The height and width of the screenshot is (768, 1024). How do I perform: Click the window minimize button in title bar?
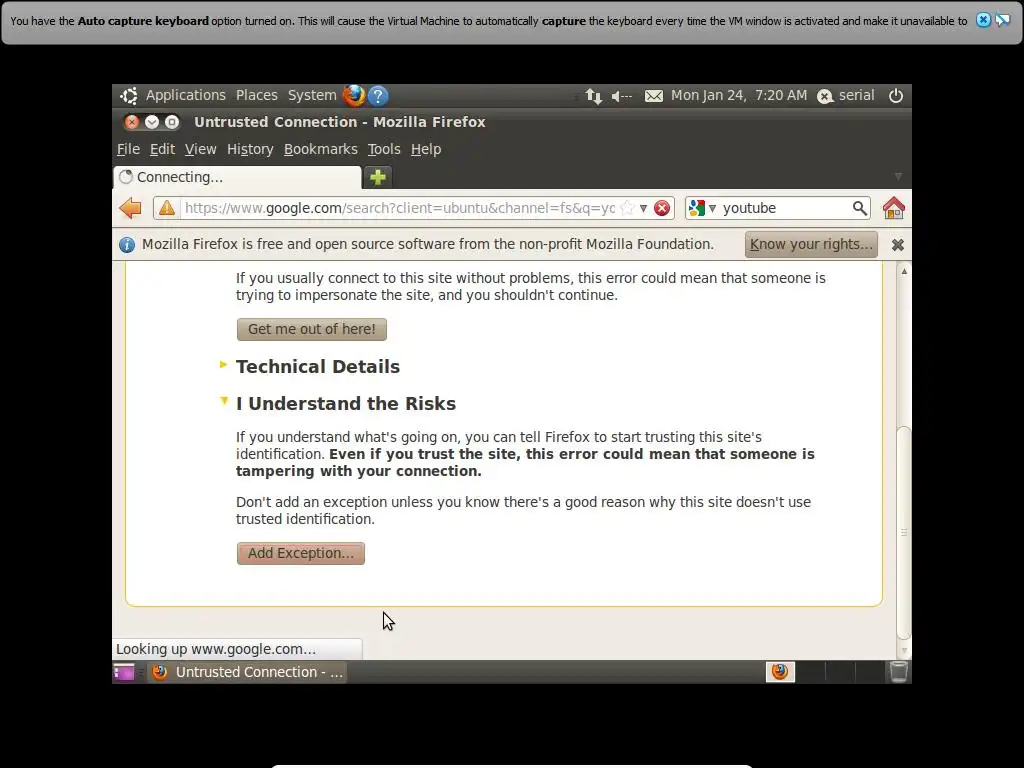click(152, 122)
